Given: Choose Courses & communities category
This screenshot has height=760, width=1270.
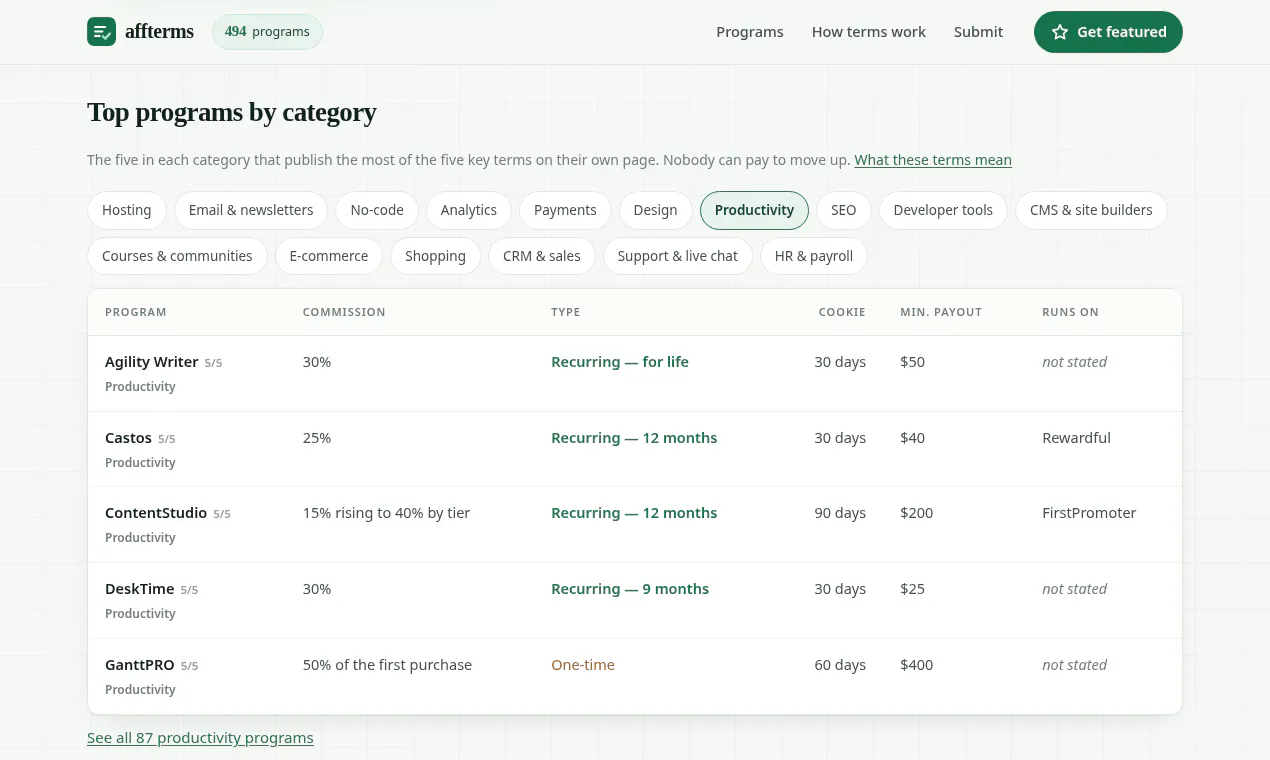Looking at the screenshot, I should [177, 256].
